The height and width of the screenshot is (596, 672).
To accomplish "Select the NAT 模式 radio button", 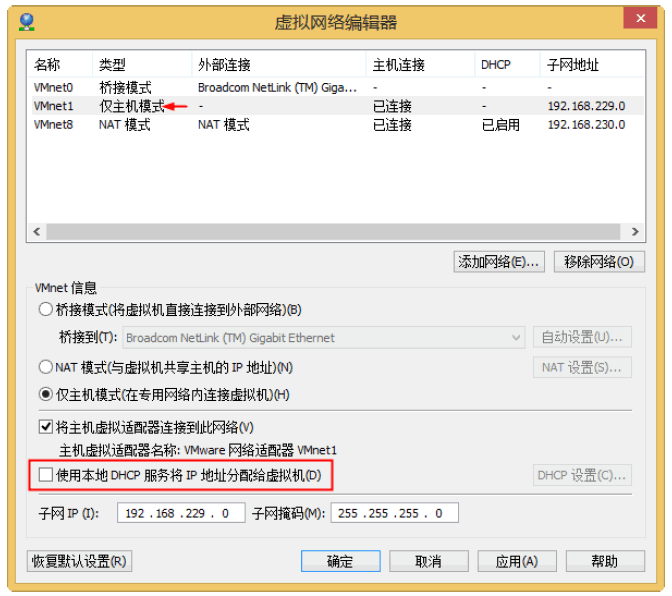I will pyautogui.click(x=45, y=367).
